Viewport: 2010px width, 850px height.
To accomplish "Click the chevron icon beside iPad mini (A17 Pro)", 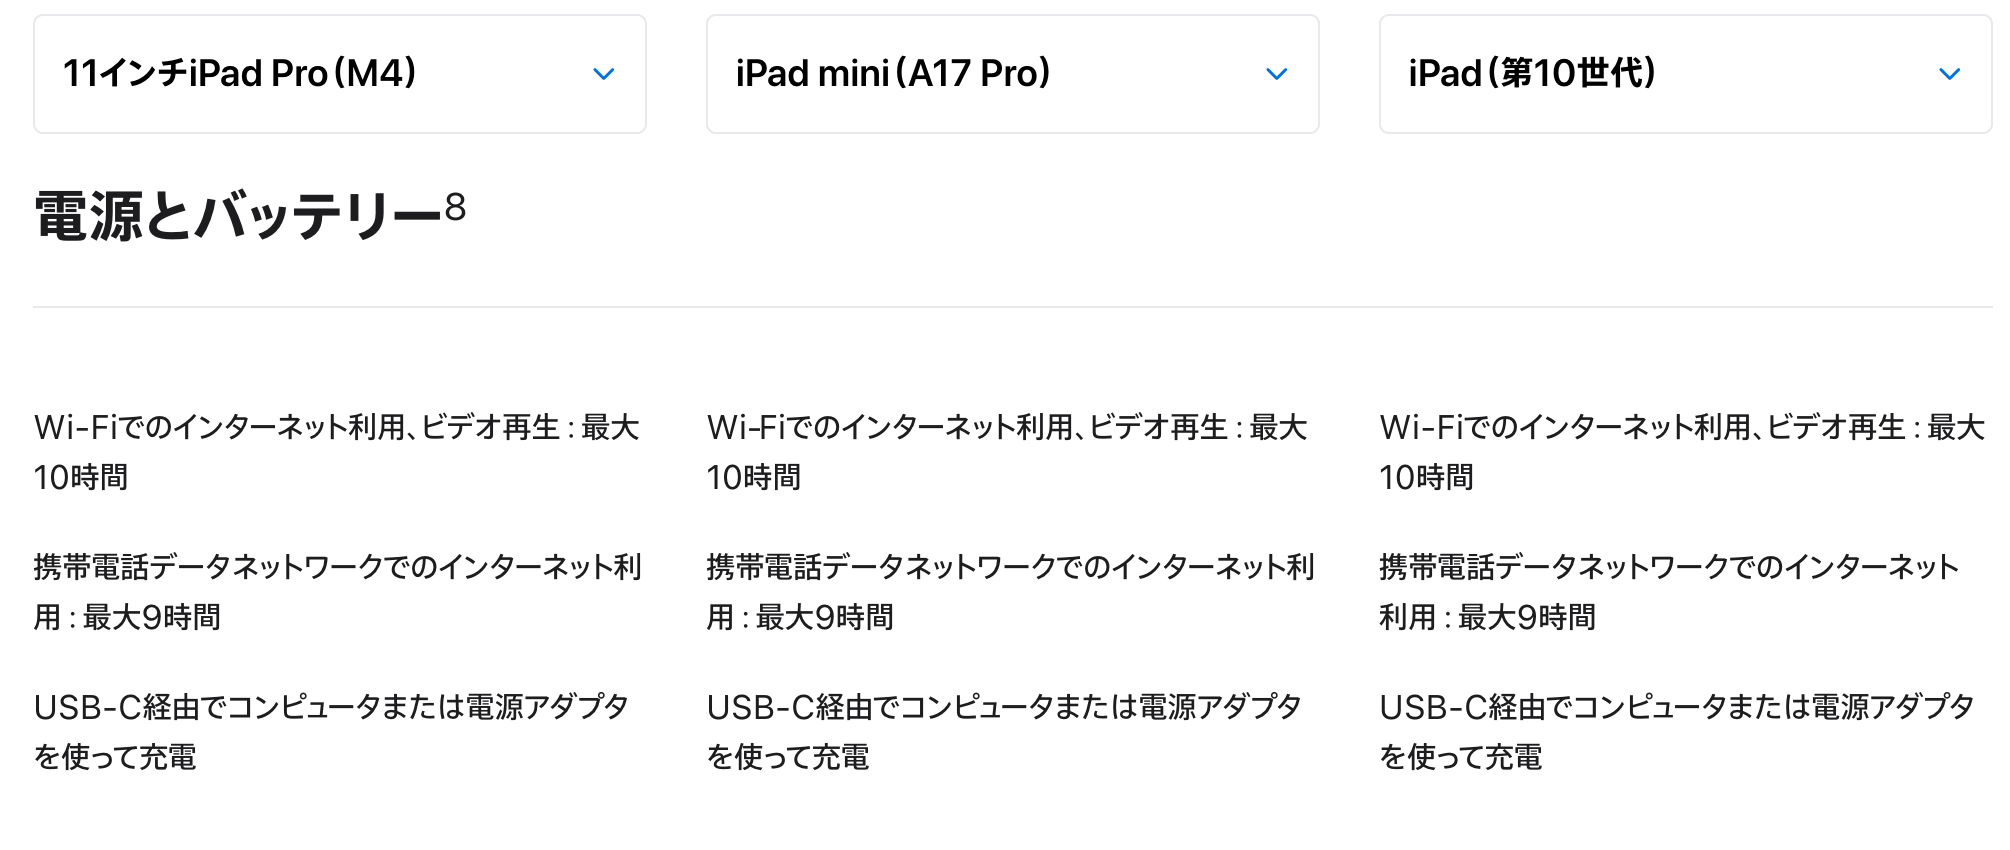I will click(1276, 74).
